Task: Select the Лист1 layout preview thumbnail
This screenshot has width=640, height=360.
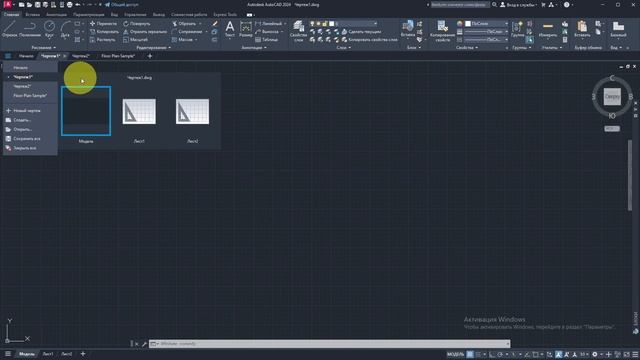Action: click(139, 111)
